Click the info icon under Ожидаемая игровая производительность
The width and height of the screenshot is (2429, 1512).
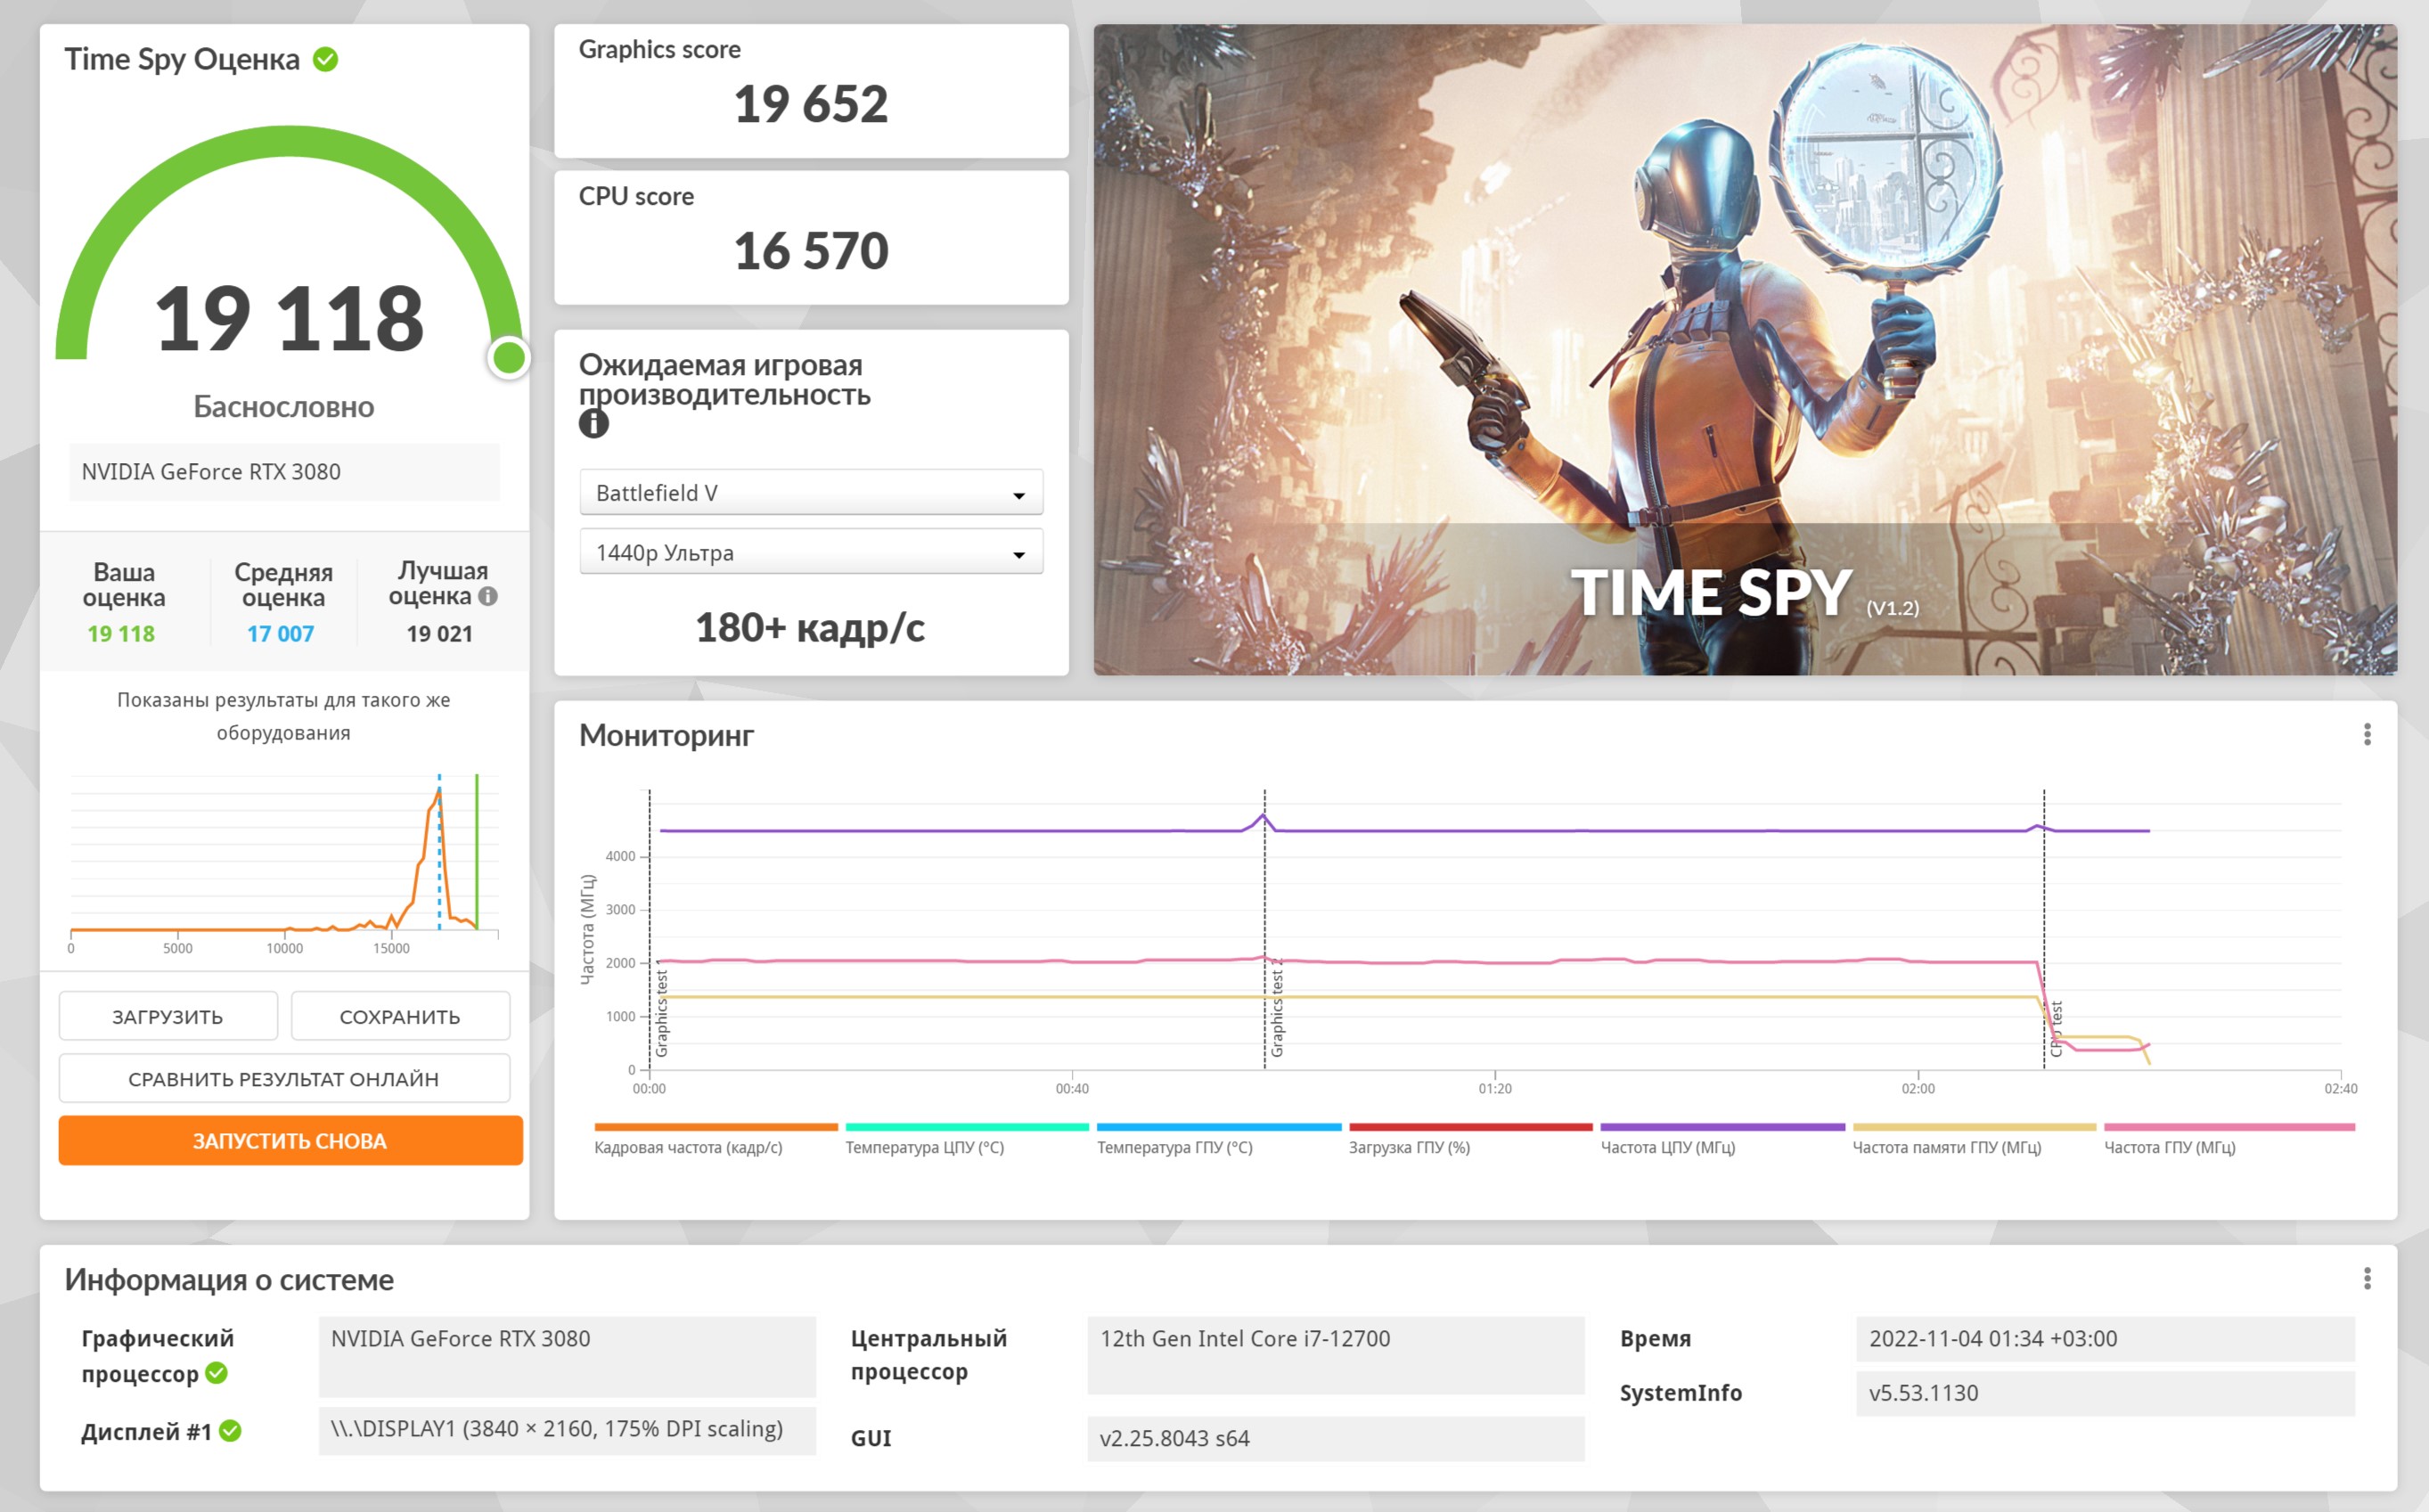click(593, 424)
